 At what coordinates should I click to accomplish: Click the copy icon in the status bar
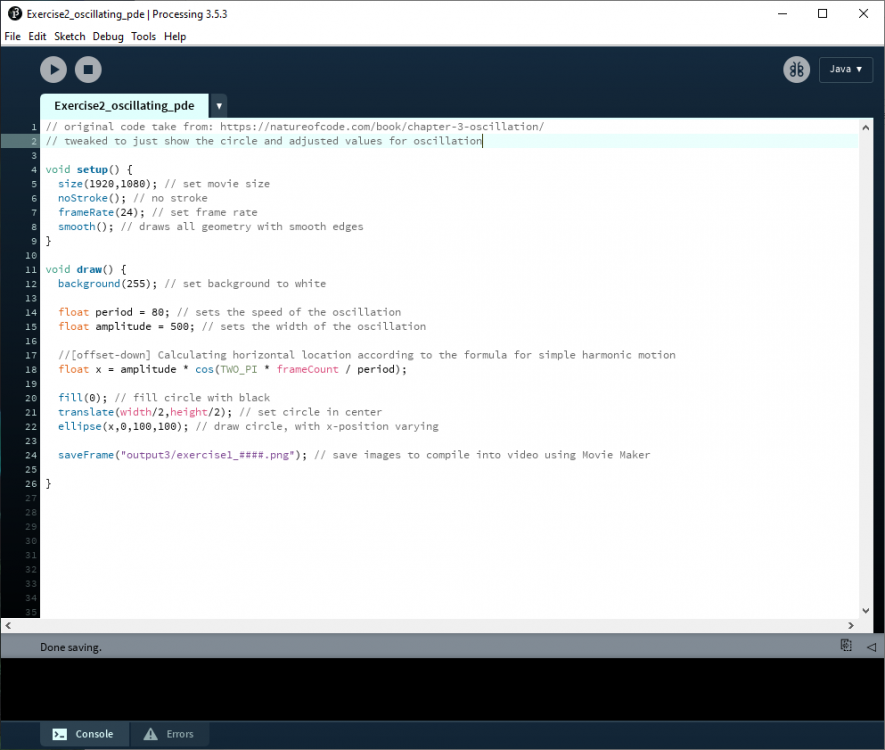coord(846,646)
